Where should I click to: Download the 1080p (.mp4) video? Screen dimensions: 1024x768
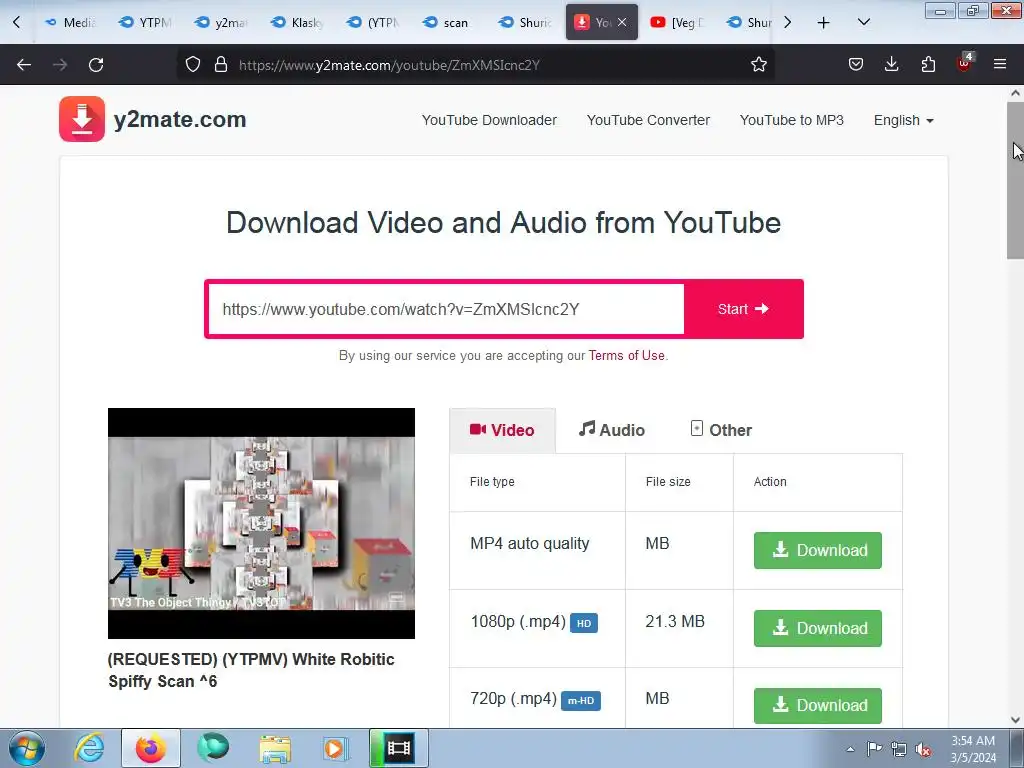coord(818,628)
